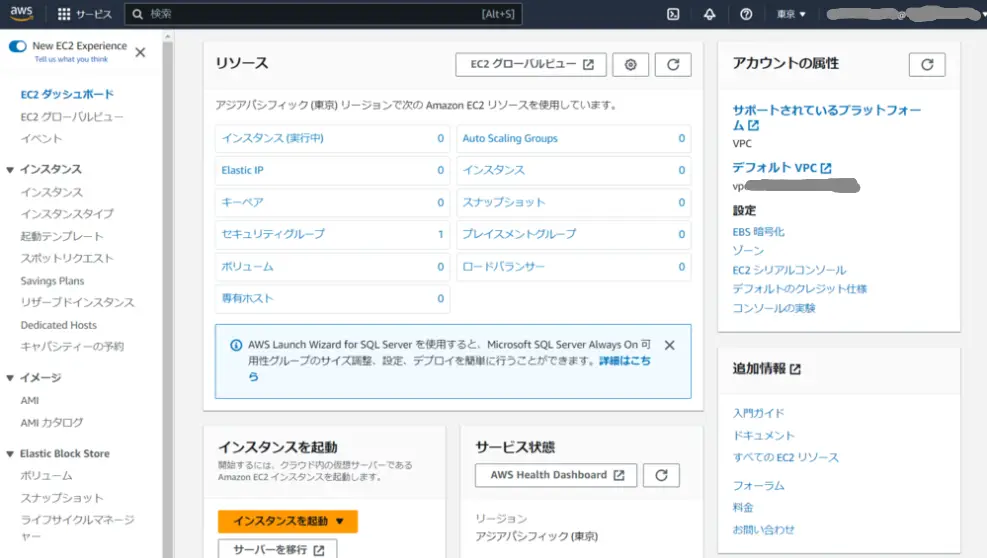Open AMI in sidebar
The width and height of the screenshot is (987, 558).
30,401
